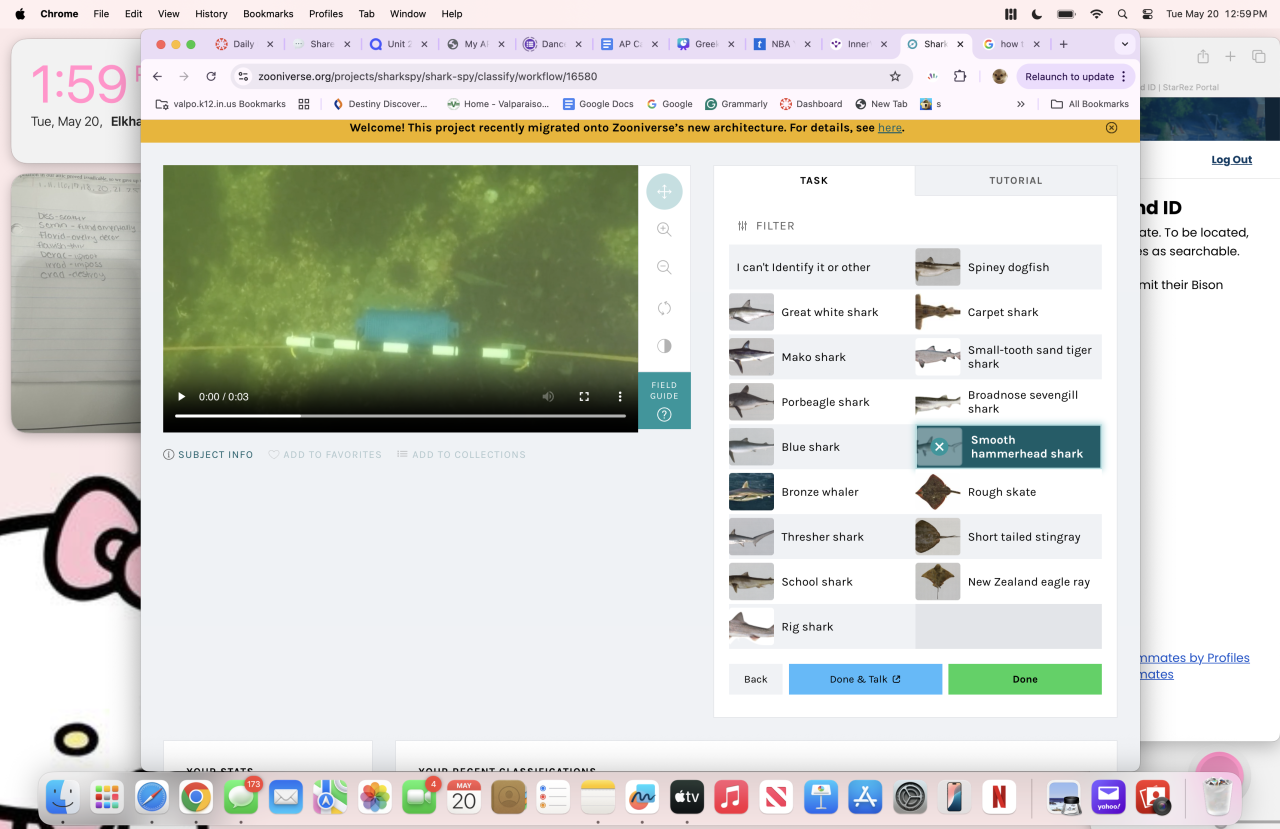Open the Field Guide panel
The image size is (1280, 829).
pos(664,400)
